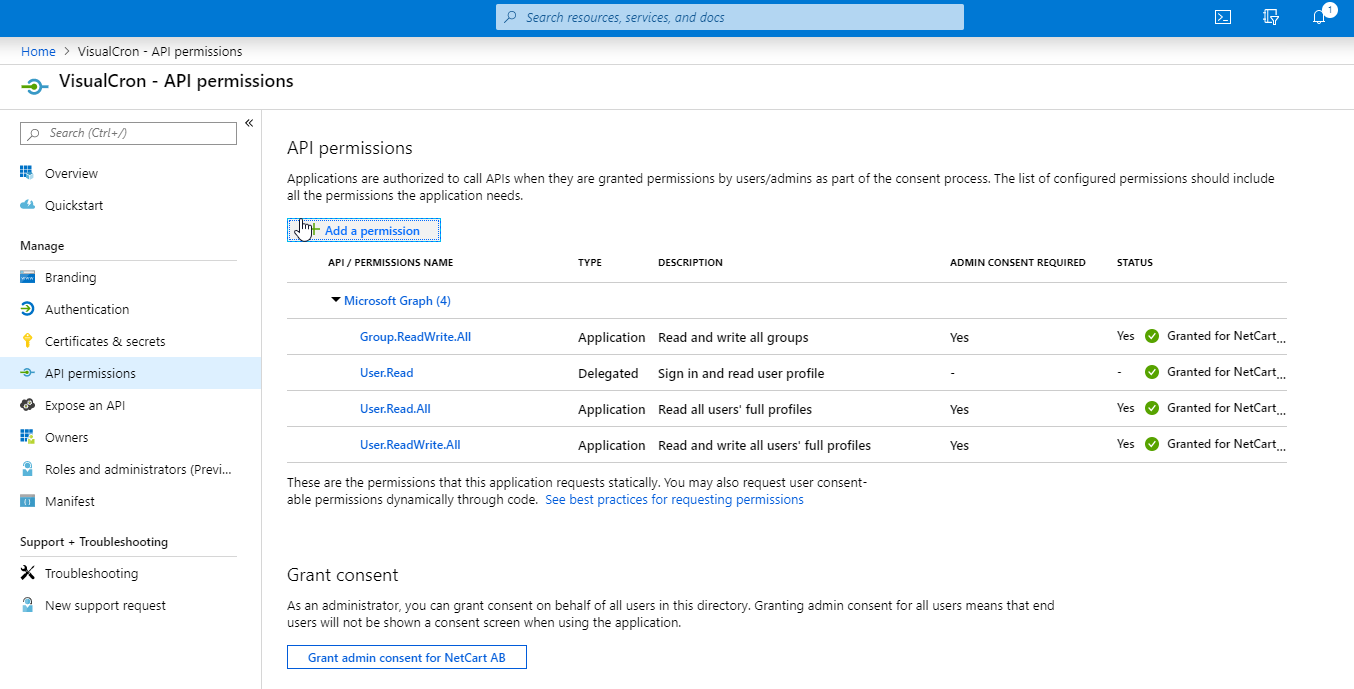Open the Quickstart section
Viewport: 1354px width, 689px height.
[x=73, y=204]
